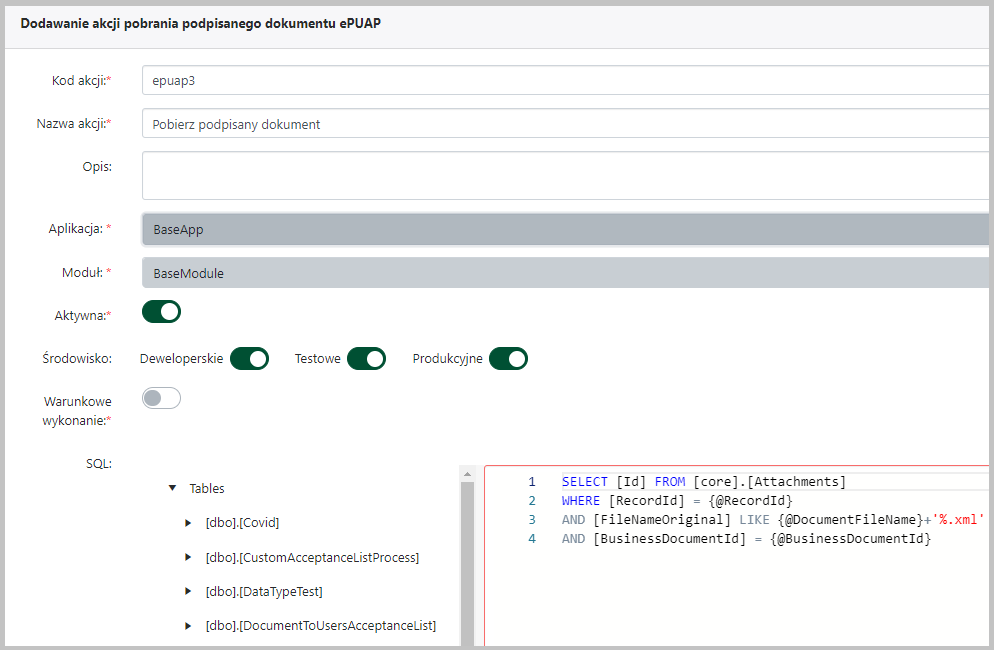Collapse the Tables tree node arrow
Image resolution: width=994 pixels, height=650 pixels.
[x=173, y=489]
